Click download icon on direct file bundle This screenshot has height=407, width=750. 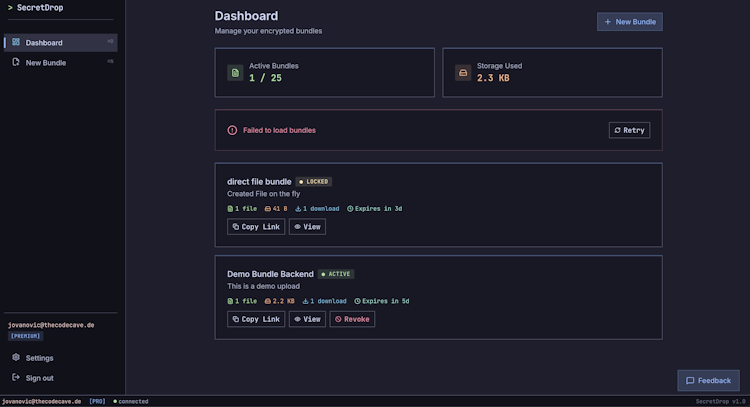tap(298, 209)
